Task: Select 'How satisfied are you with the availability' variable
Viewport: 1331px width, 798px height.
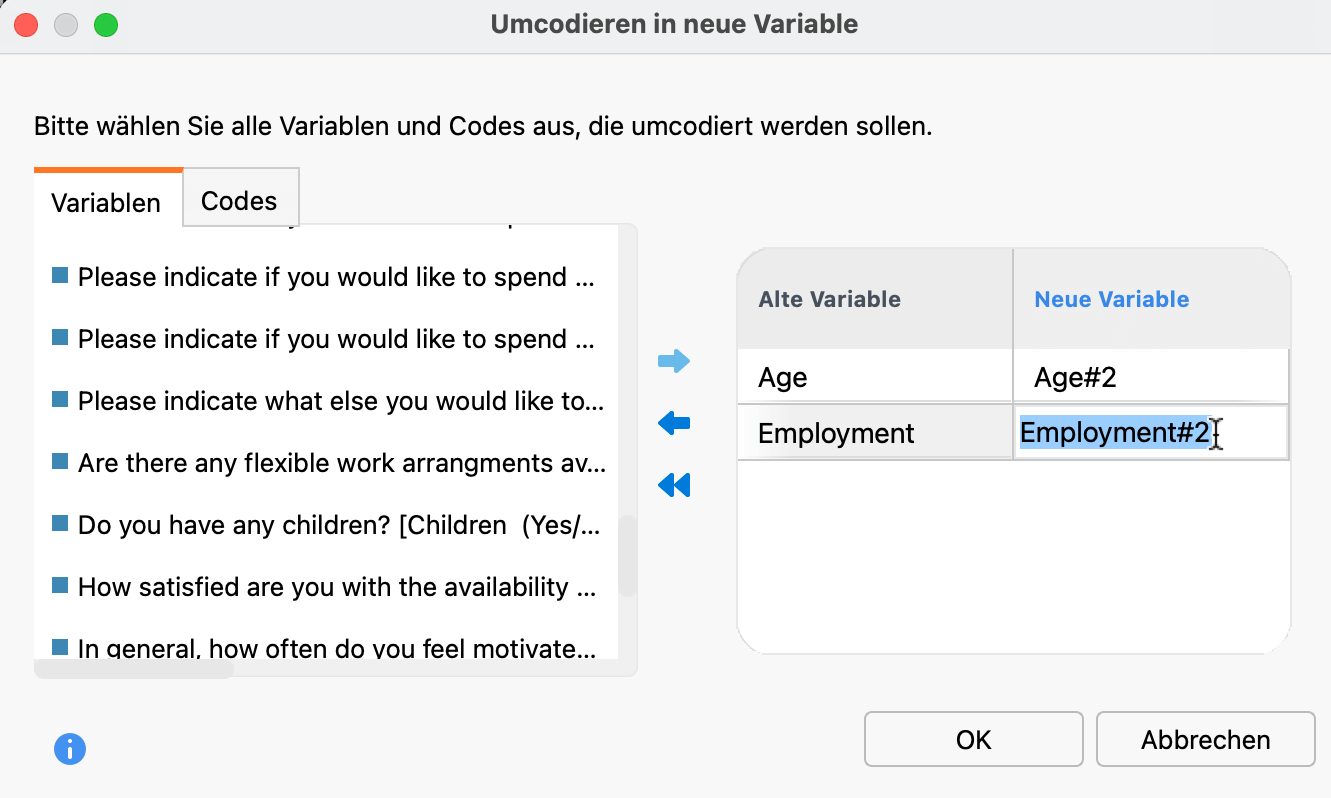Action: coord(336,587)
